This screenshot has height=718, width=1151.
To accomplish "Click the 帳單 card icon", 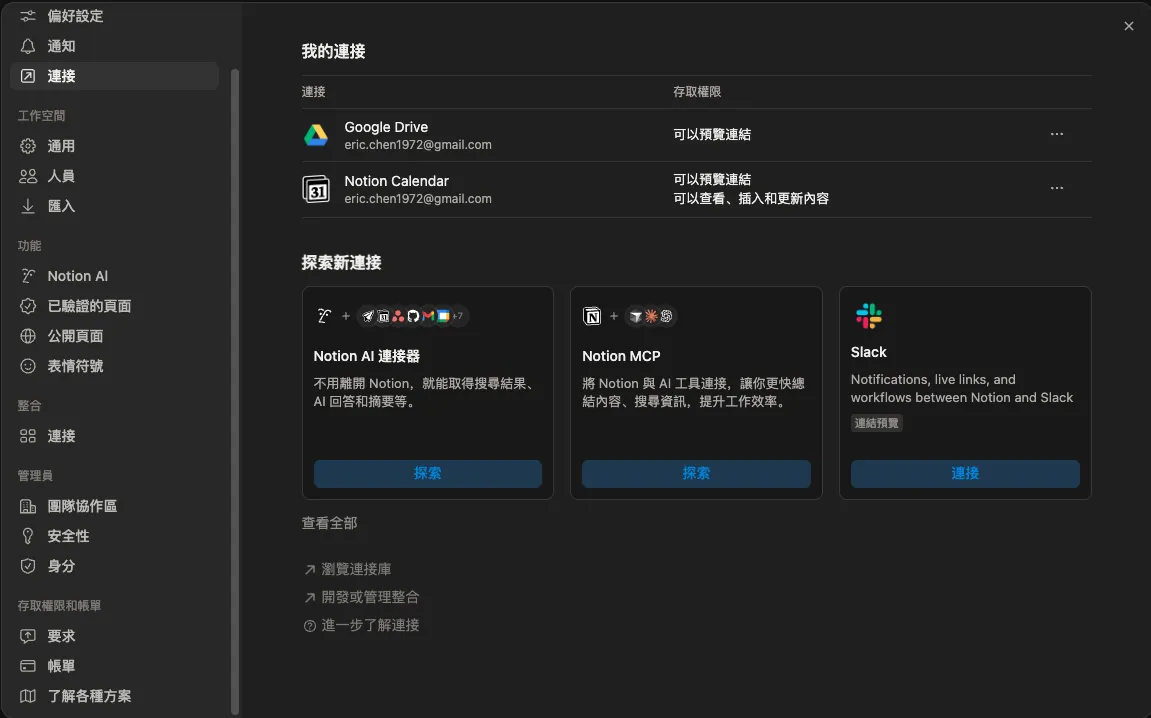I will [x=28, y=666].
